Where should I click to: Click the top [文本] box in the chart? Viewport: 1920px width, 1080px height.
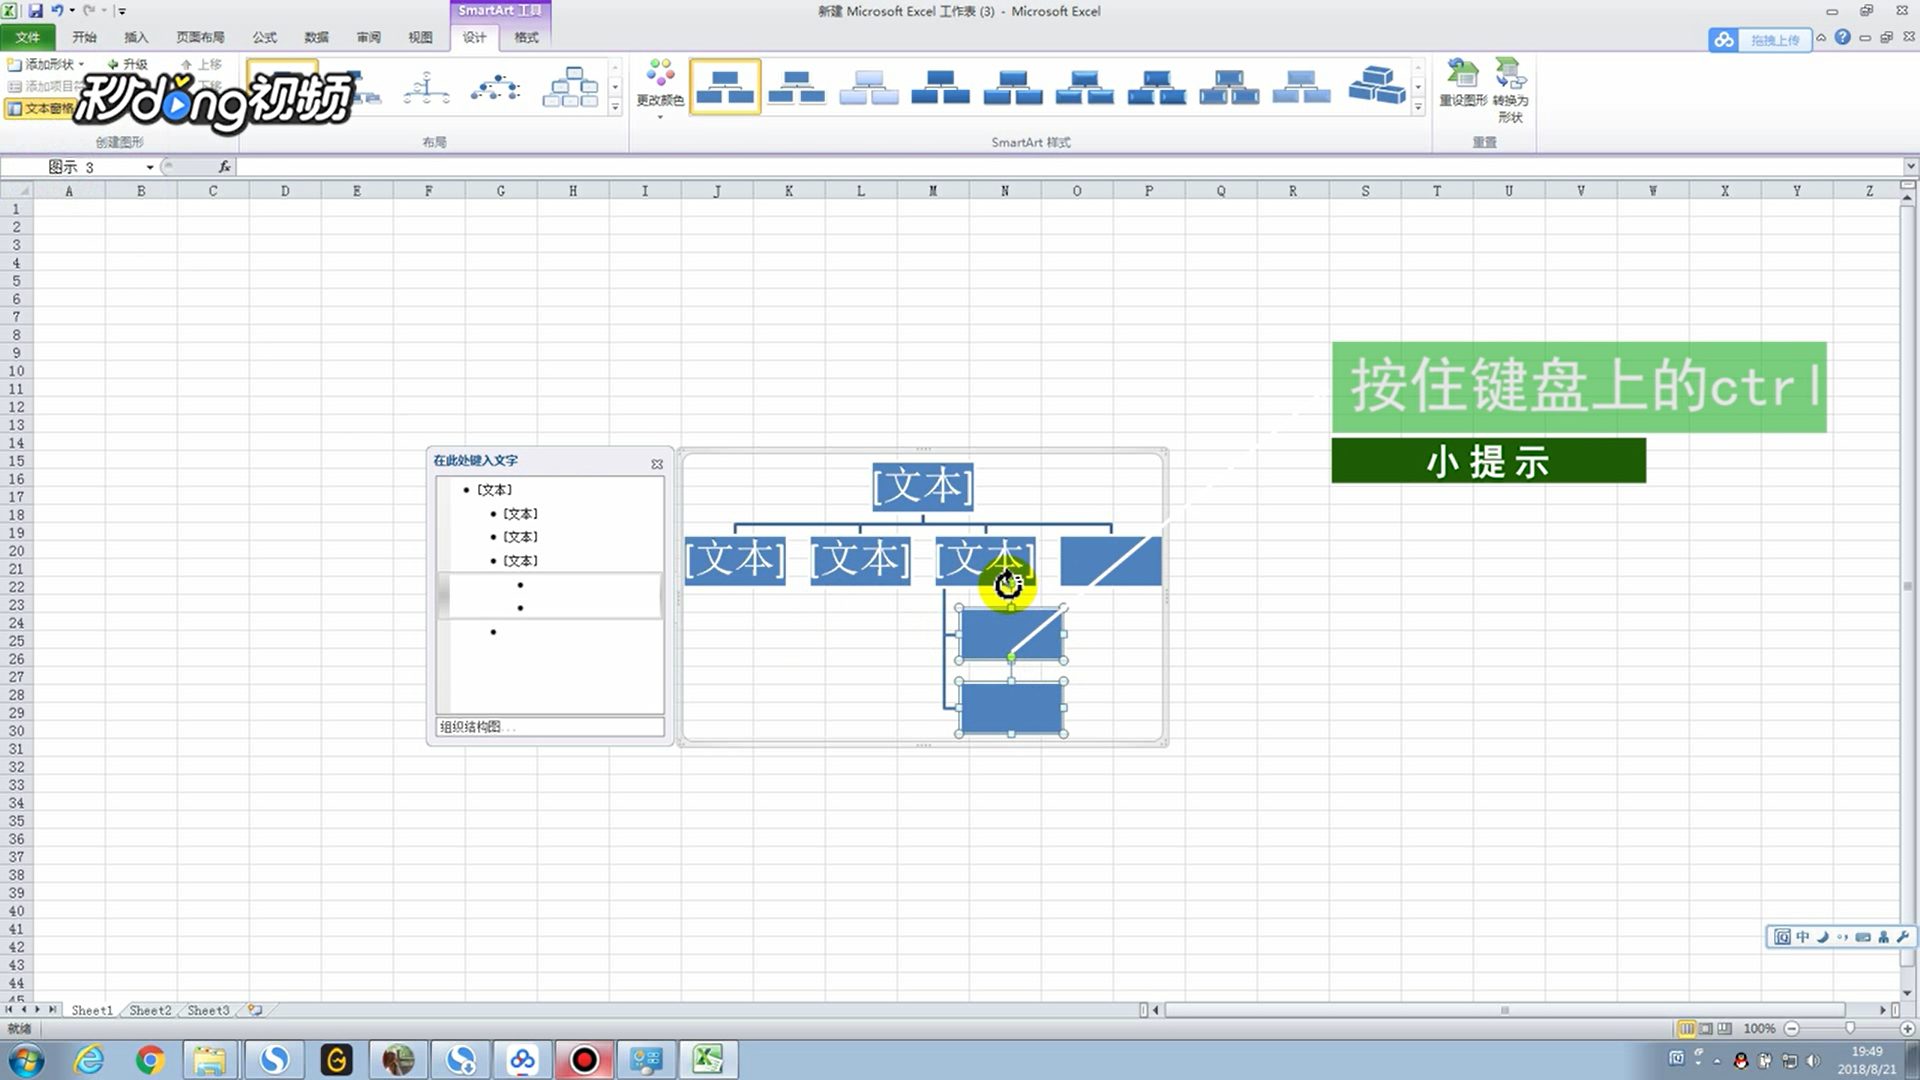[x=922, y=487]
